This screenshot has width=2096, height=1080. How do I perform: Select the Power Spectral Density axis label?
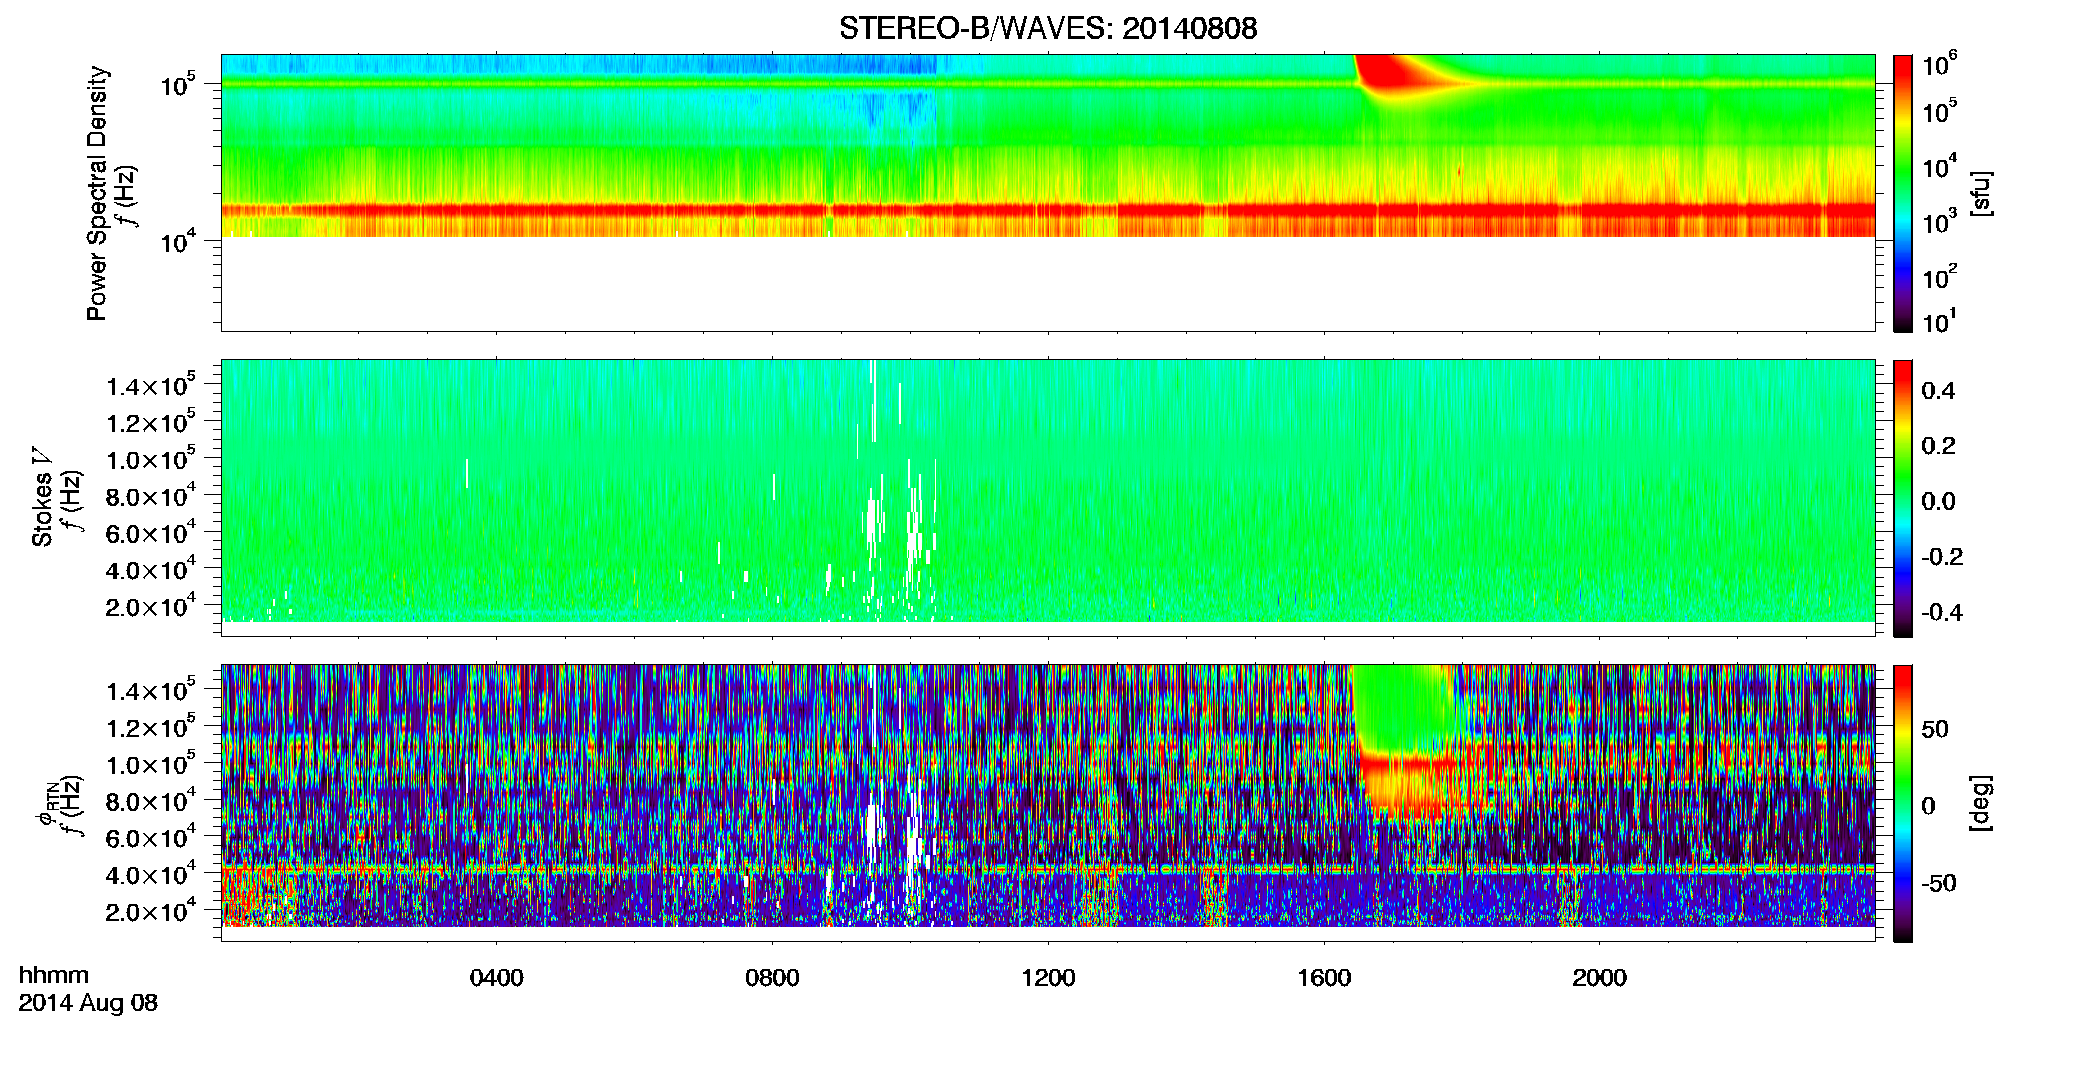pos(97,193)
